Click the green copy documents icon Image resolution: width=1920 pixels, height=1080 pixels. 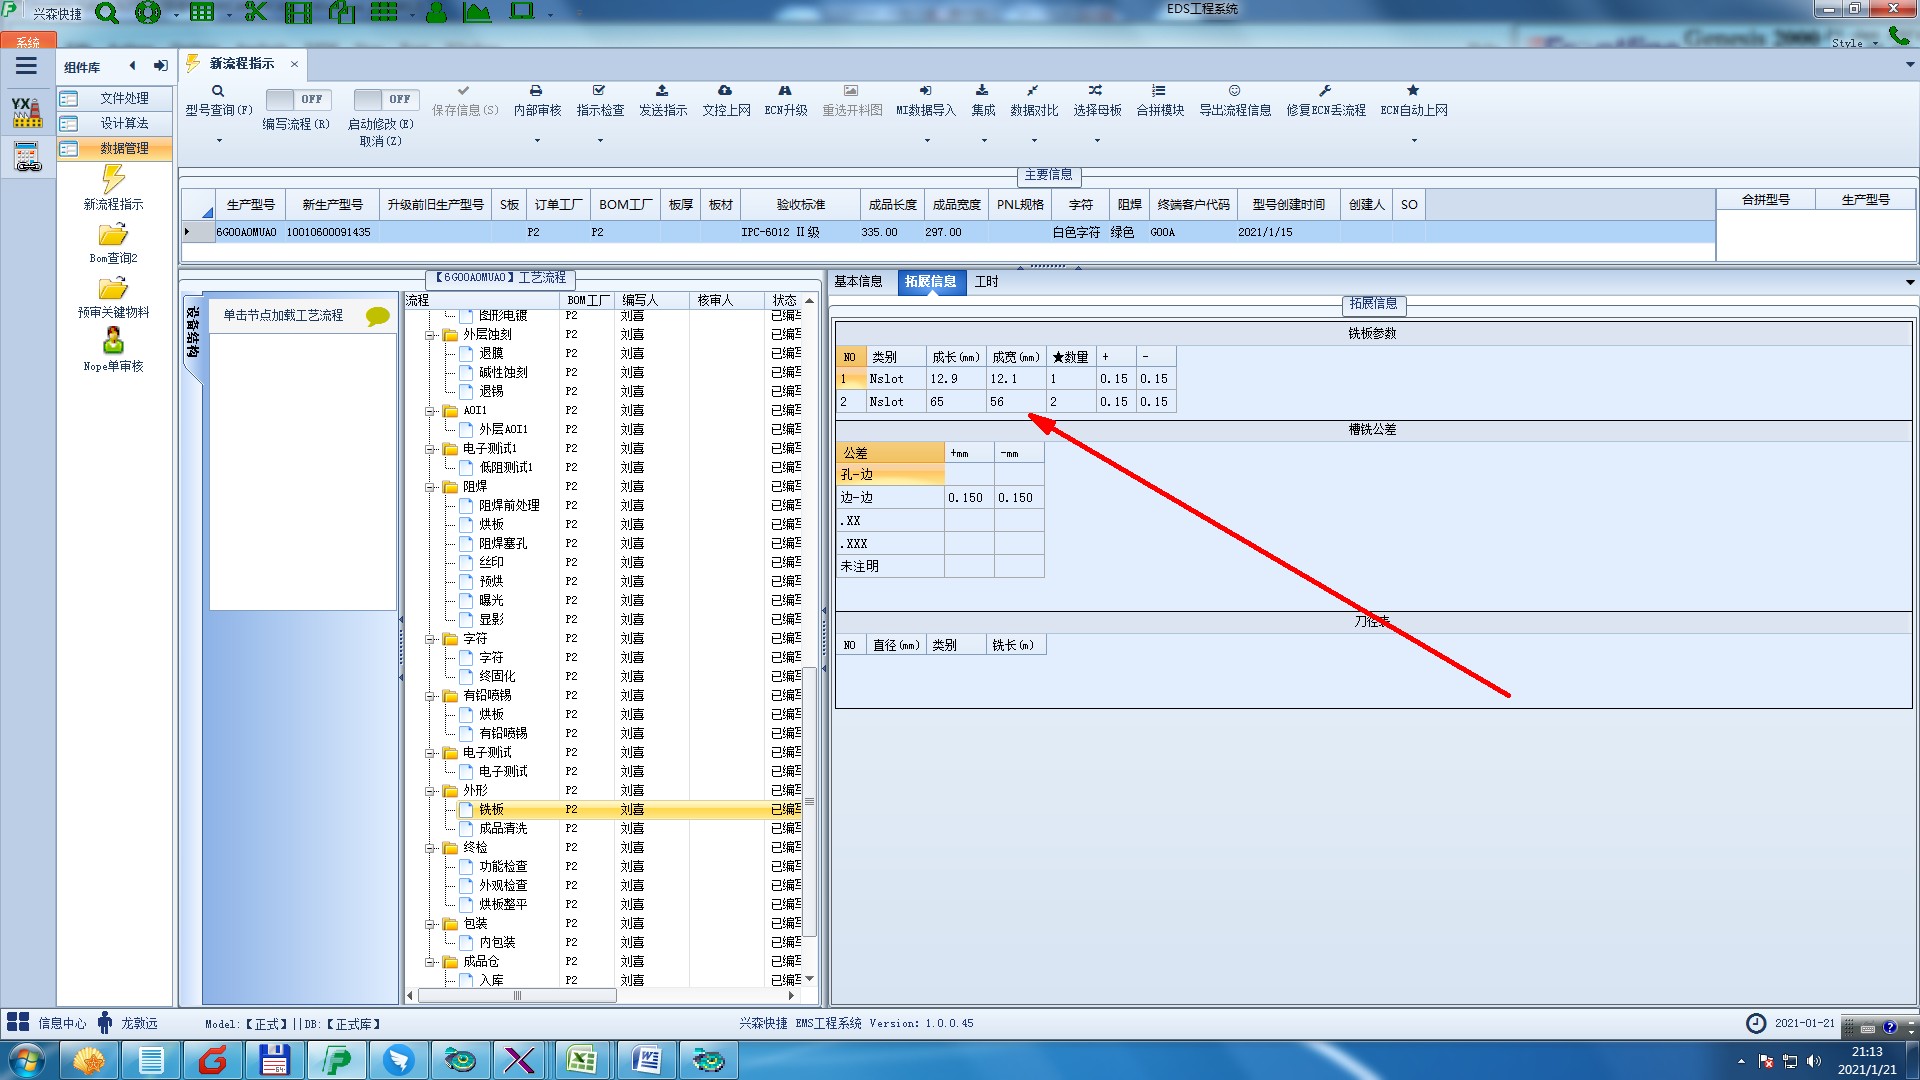[x=342, y=13]
